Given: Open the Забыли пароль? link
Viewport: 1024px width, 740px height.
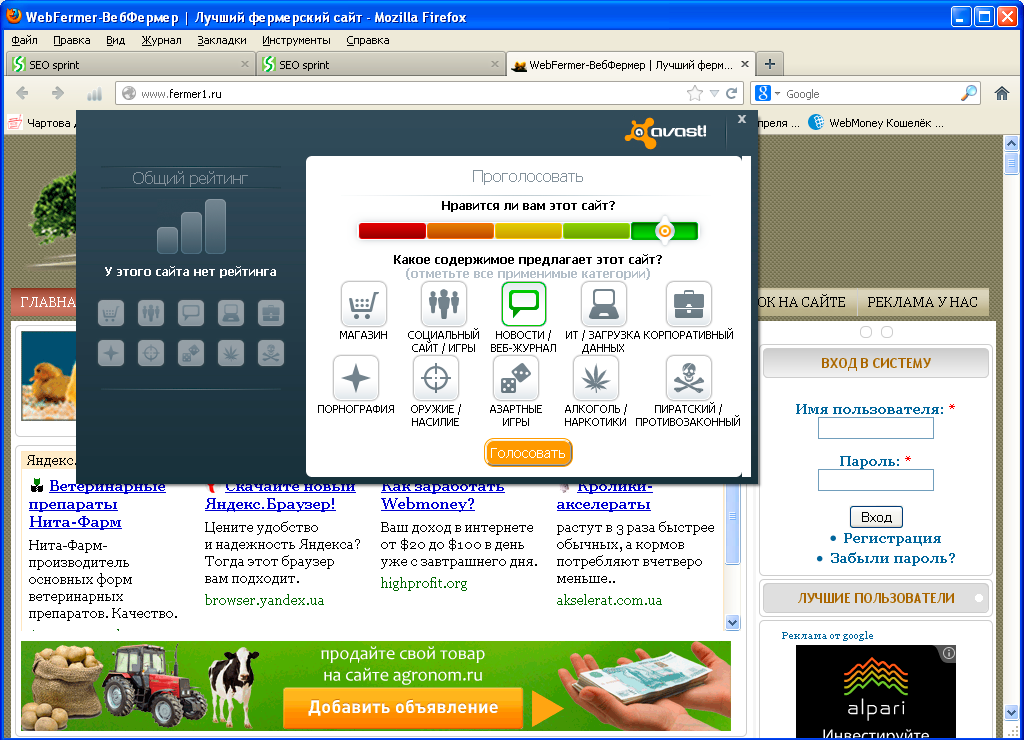Looking at the screenshot, I should coord(893,558).
